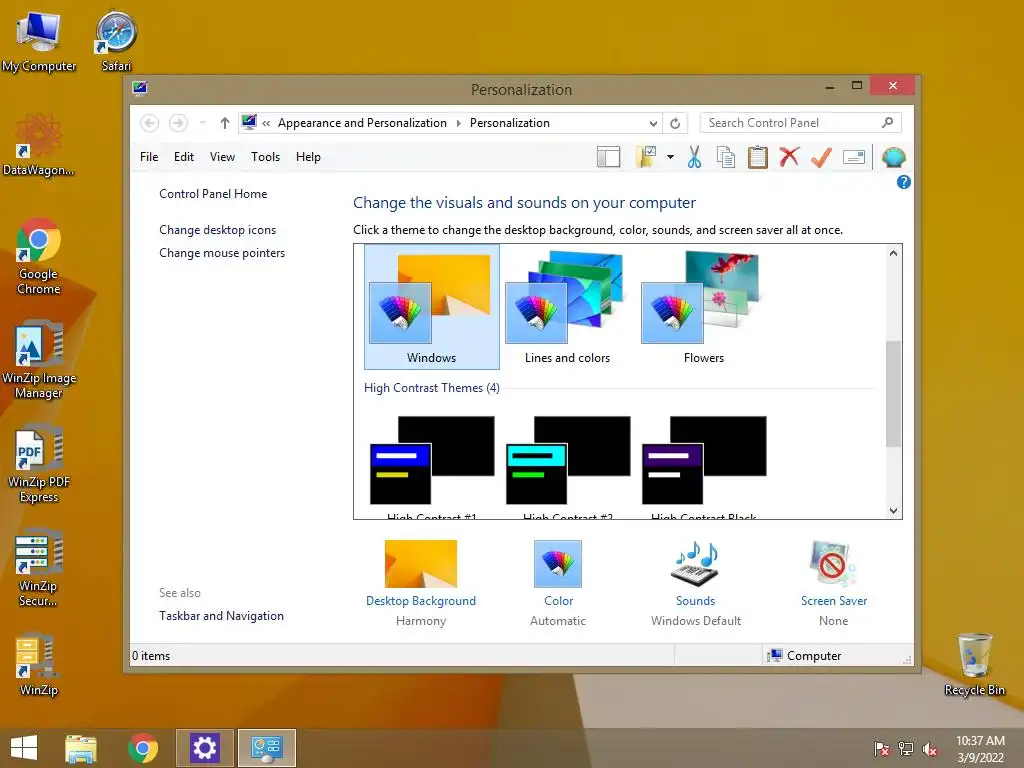Expand the address bar history dropdown
Viewport: 1024px width, 768px height.
point(653,123)
